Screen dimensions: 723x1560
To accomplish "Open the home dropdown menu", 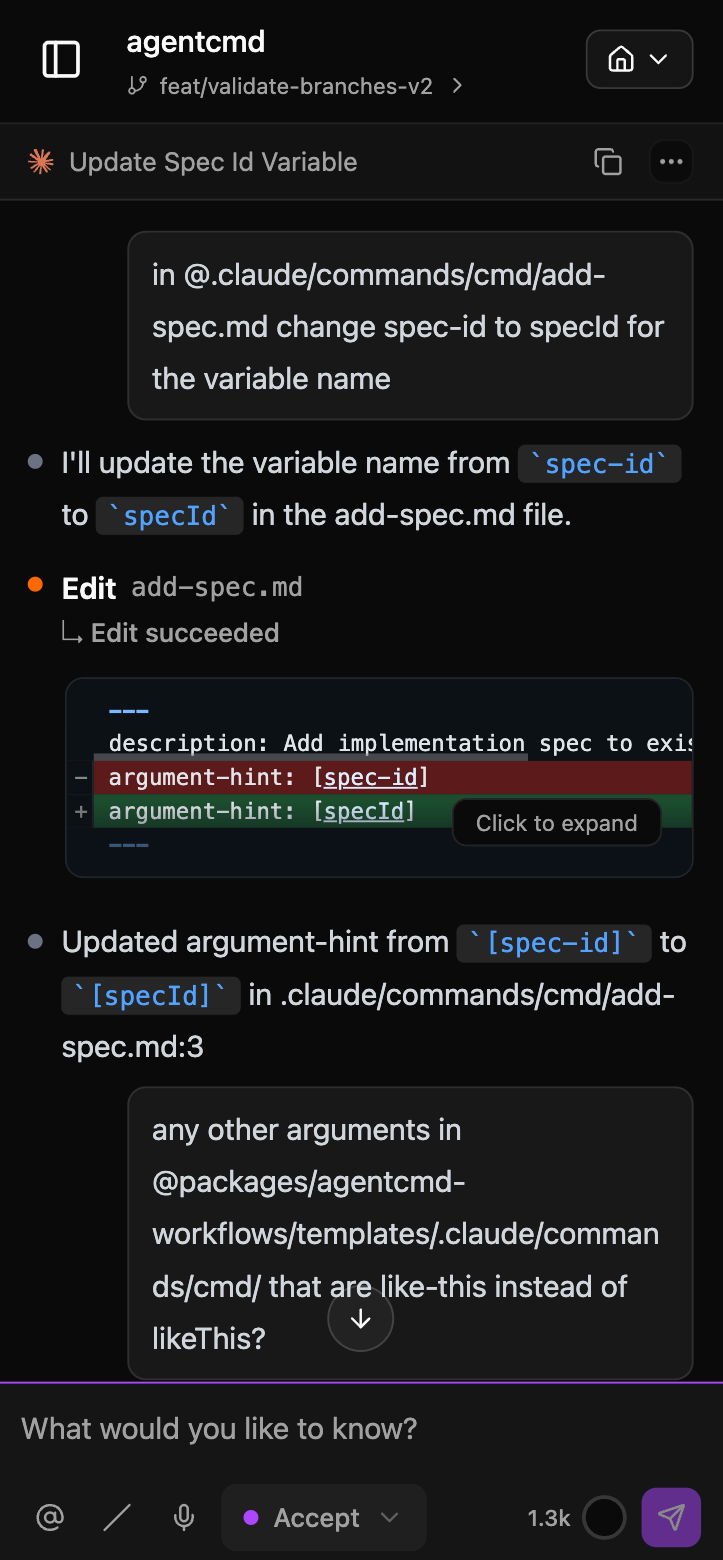I will (639, 60).
